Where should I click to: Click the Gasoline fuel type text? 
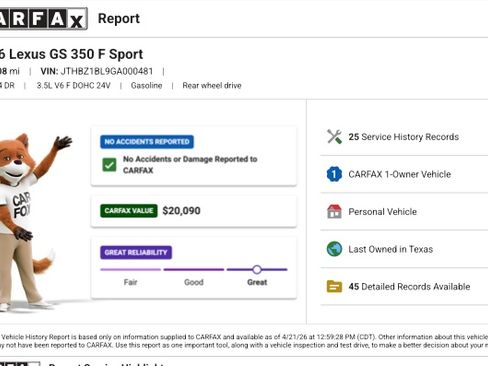click(146, 86)
